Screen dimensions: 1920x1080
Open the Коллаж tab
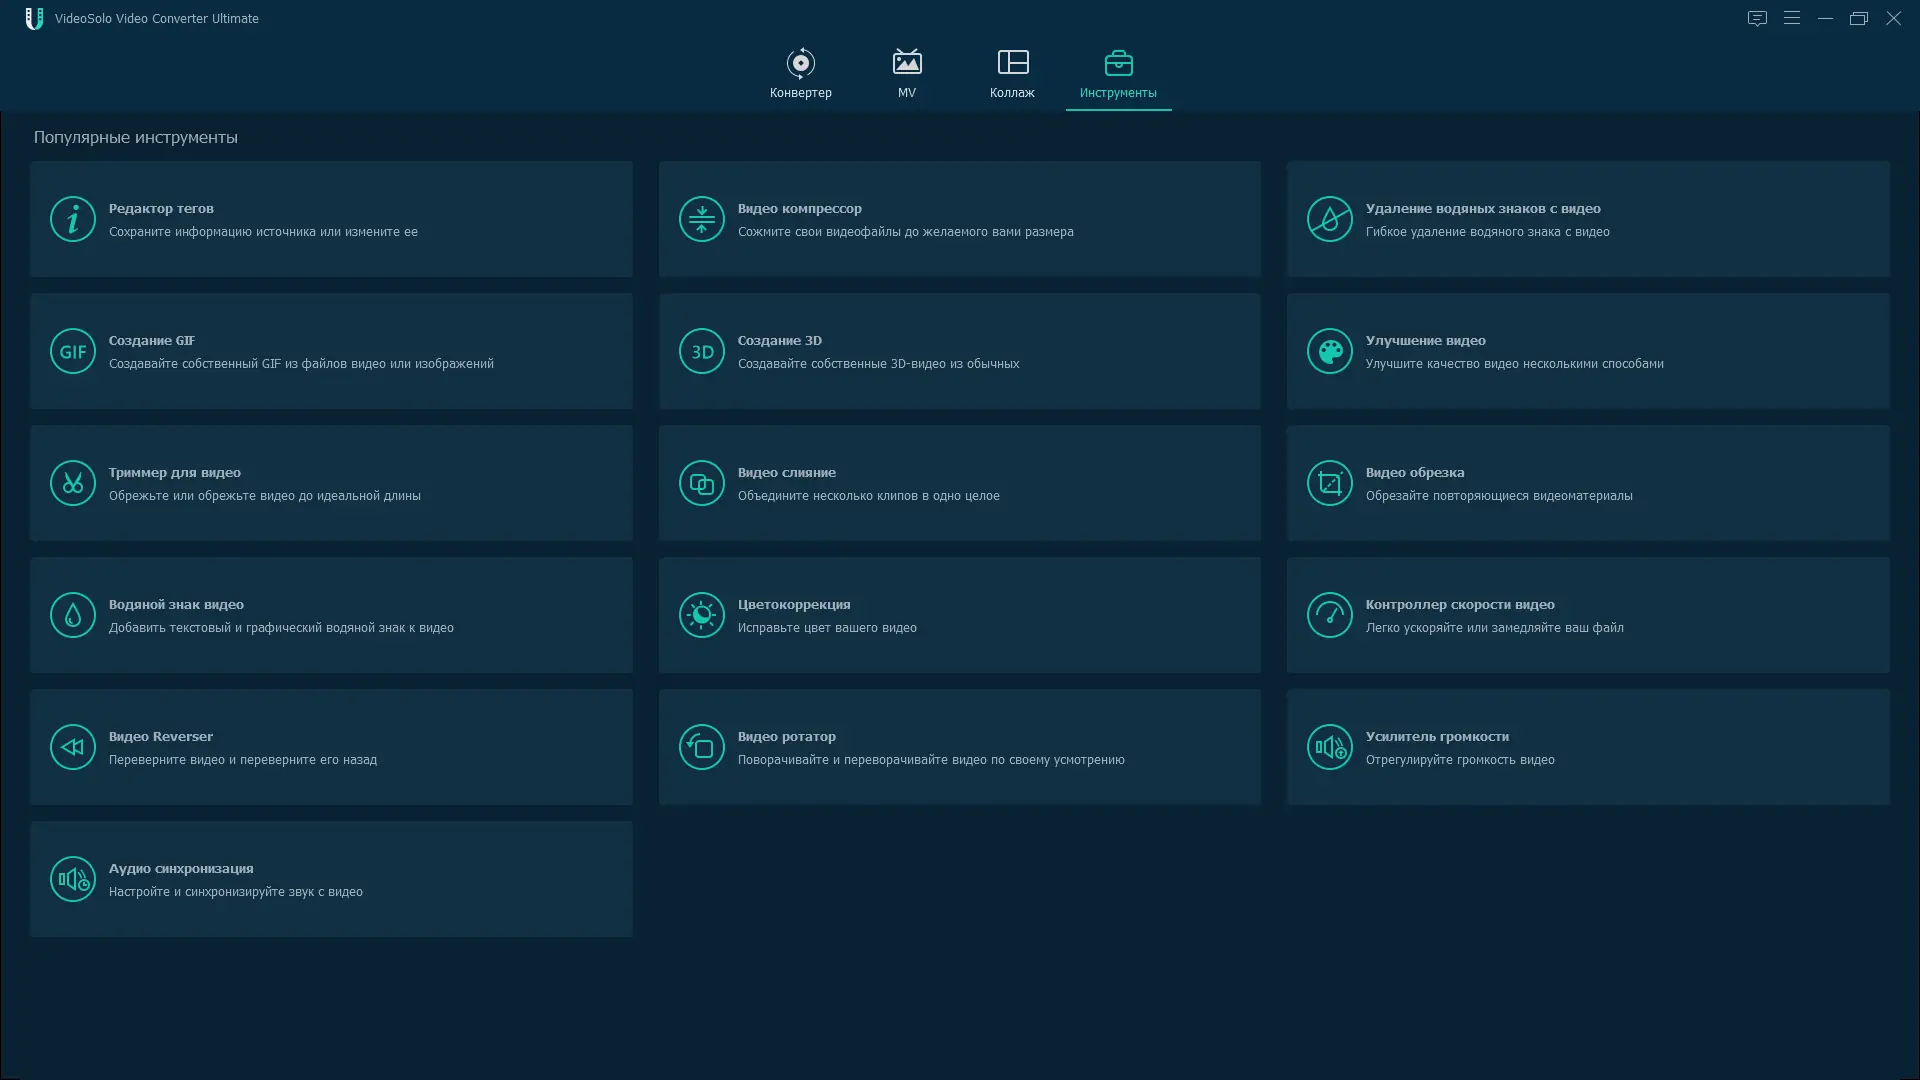1012,74
